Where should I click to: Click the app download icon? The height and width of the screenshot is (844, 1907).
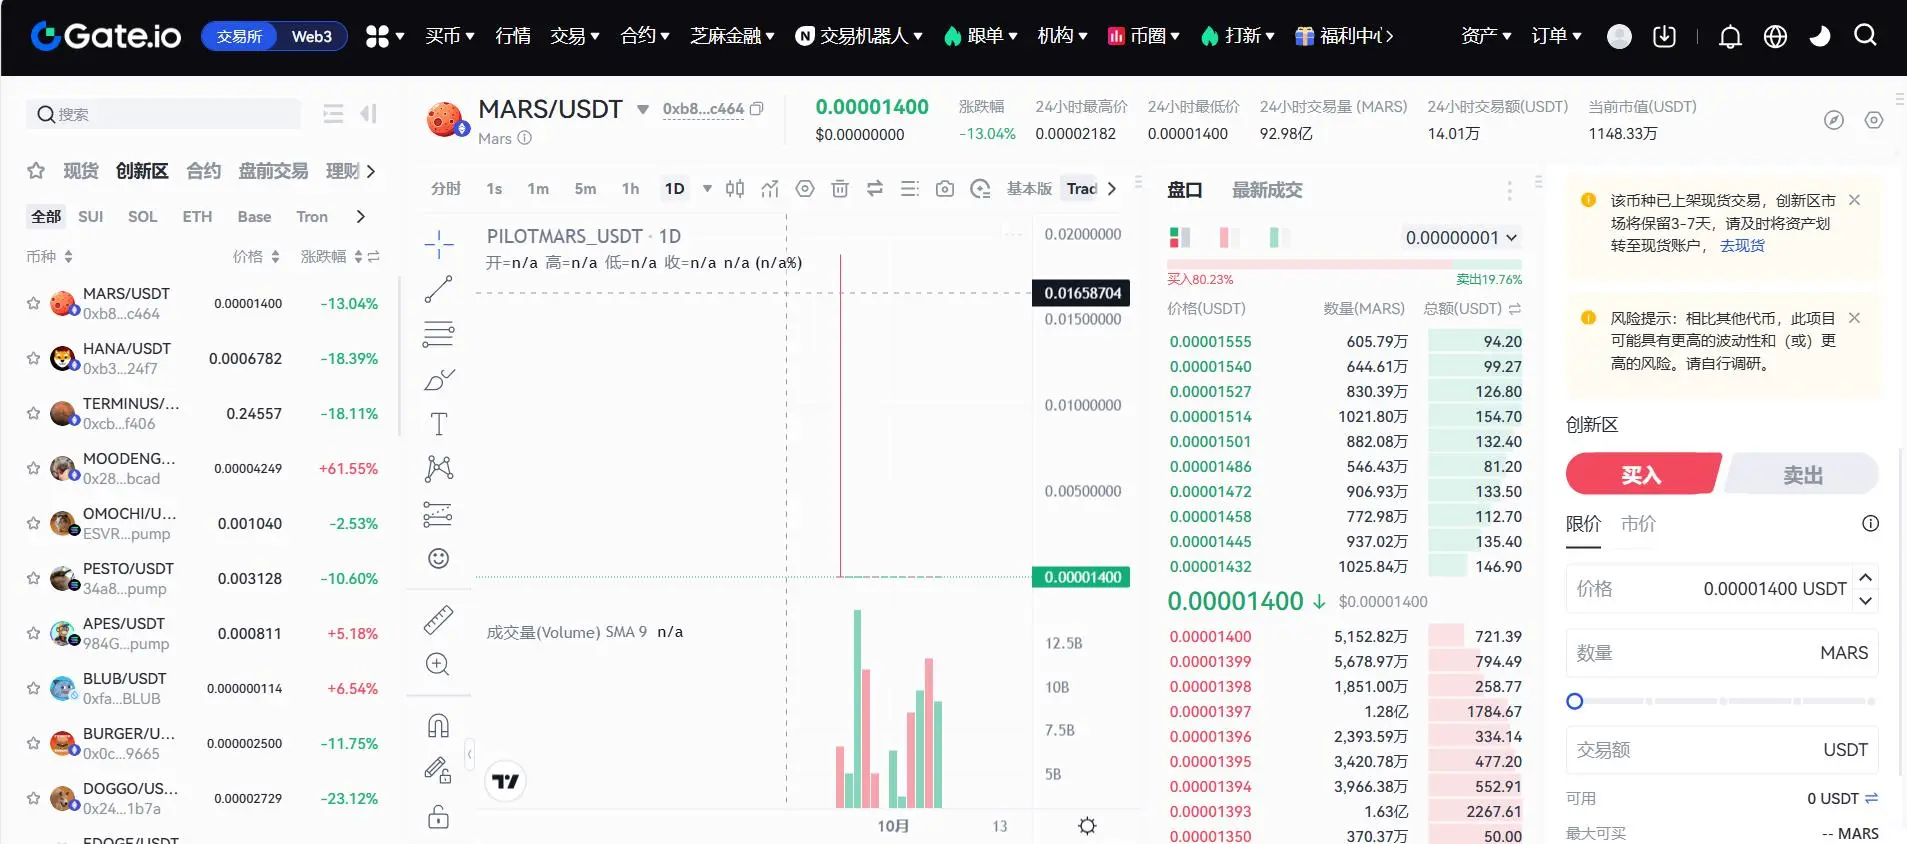click(x=1664, y=37)
